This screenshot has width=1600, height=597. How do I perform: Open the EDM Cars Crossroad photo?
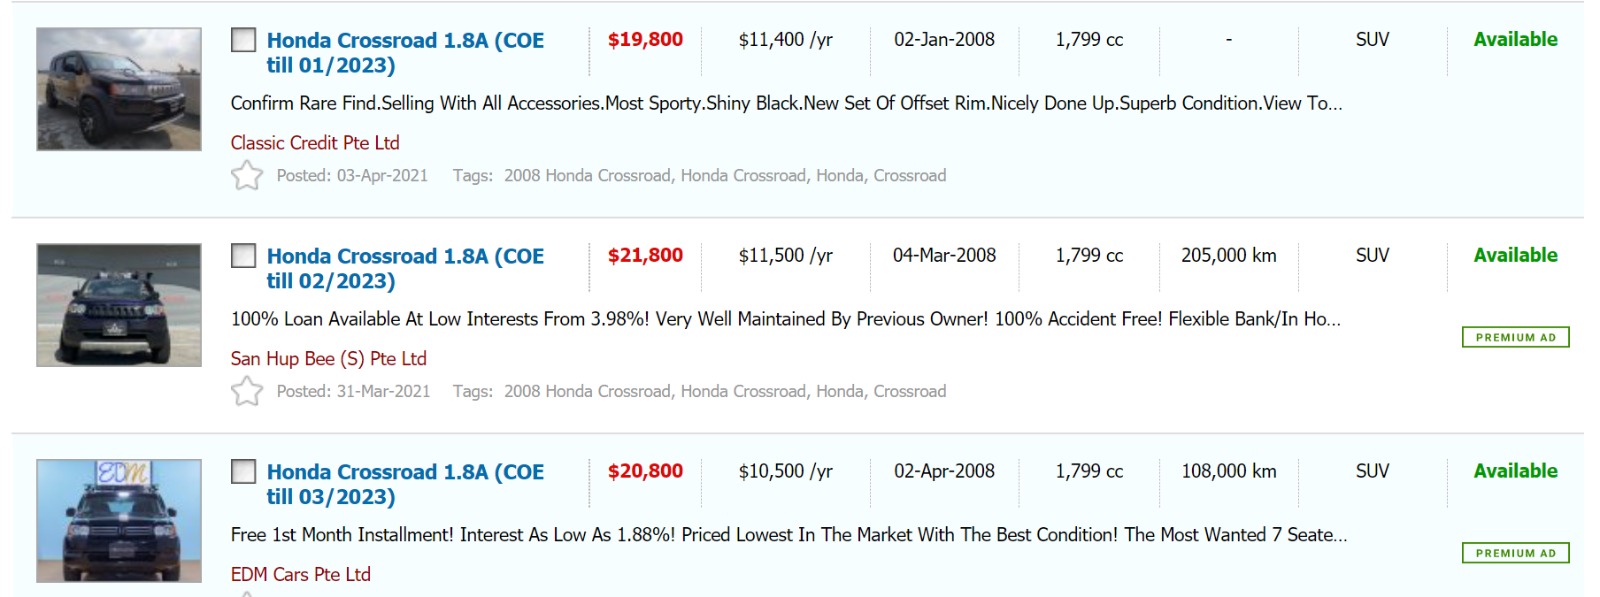[119, 520]
